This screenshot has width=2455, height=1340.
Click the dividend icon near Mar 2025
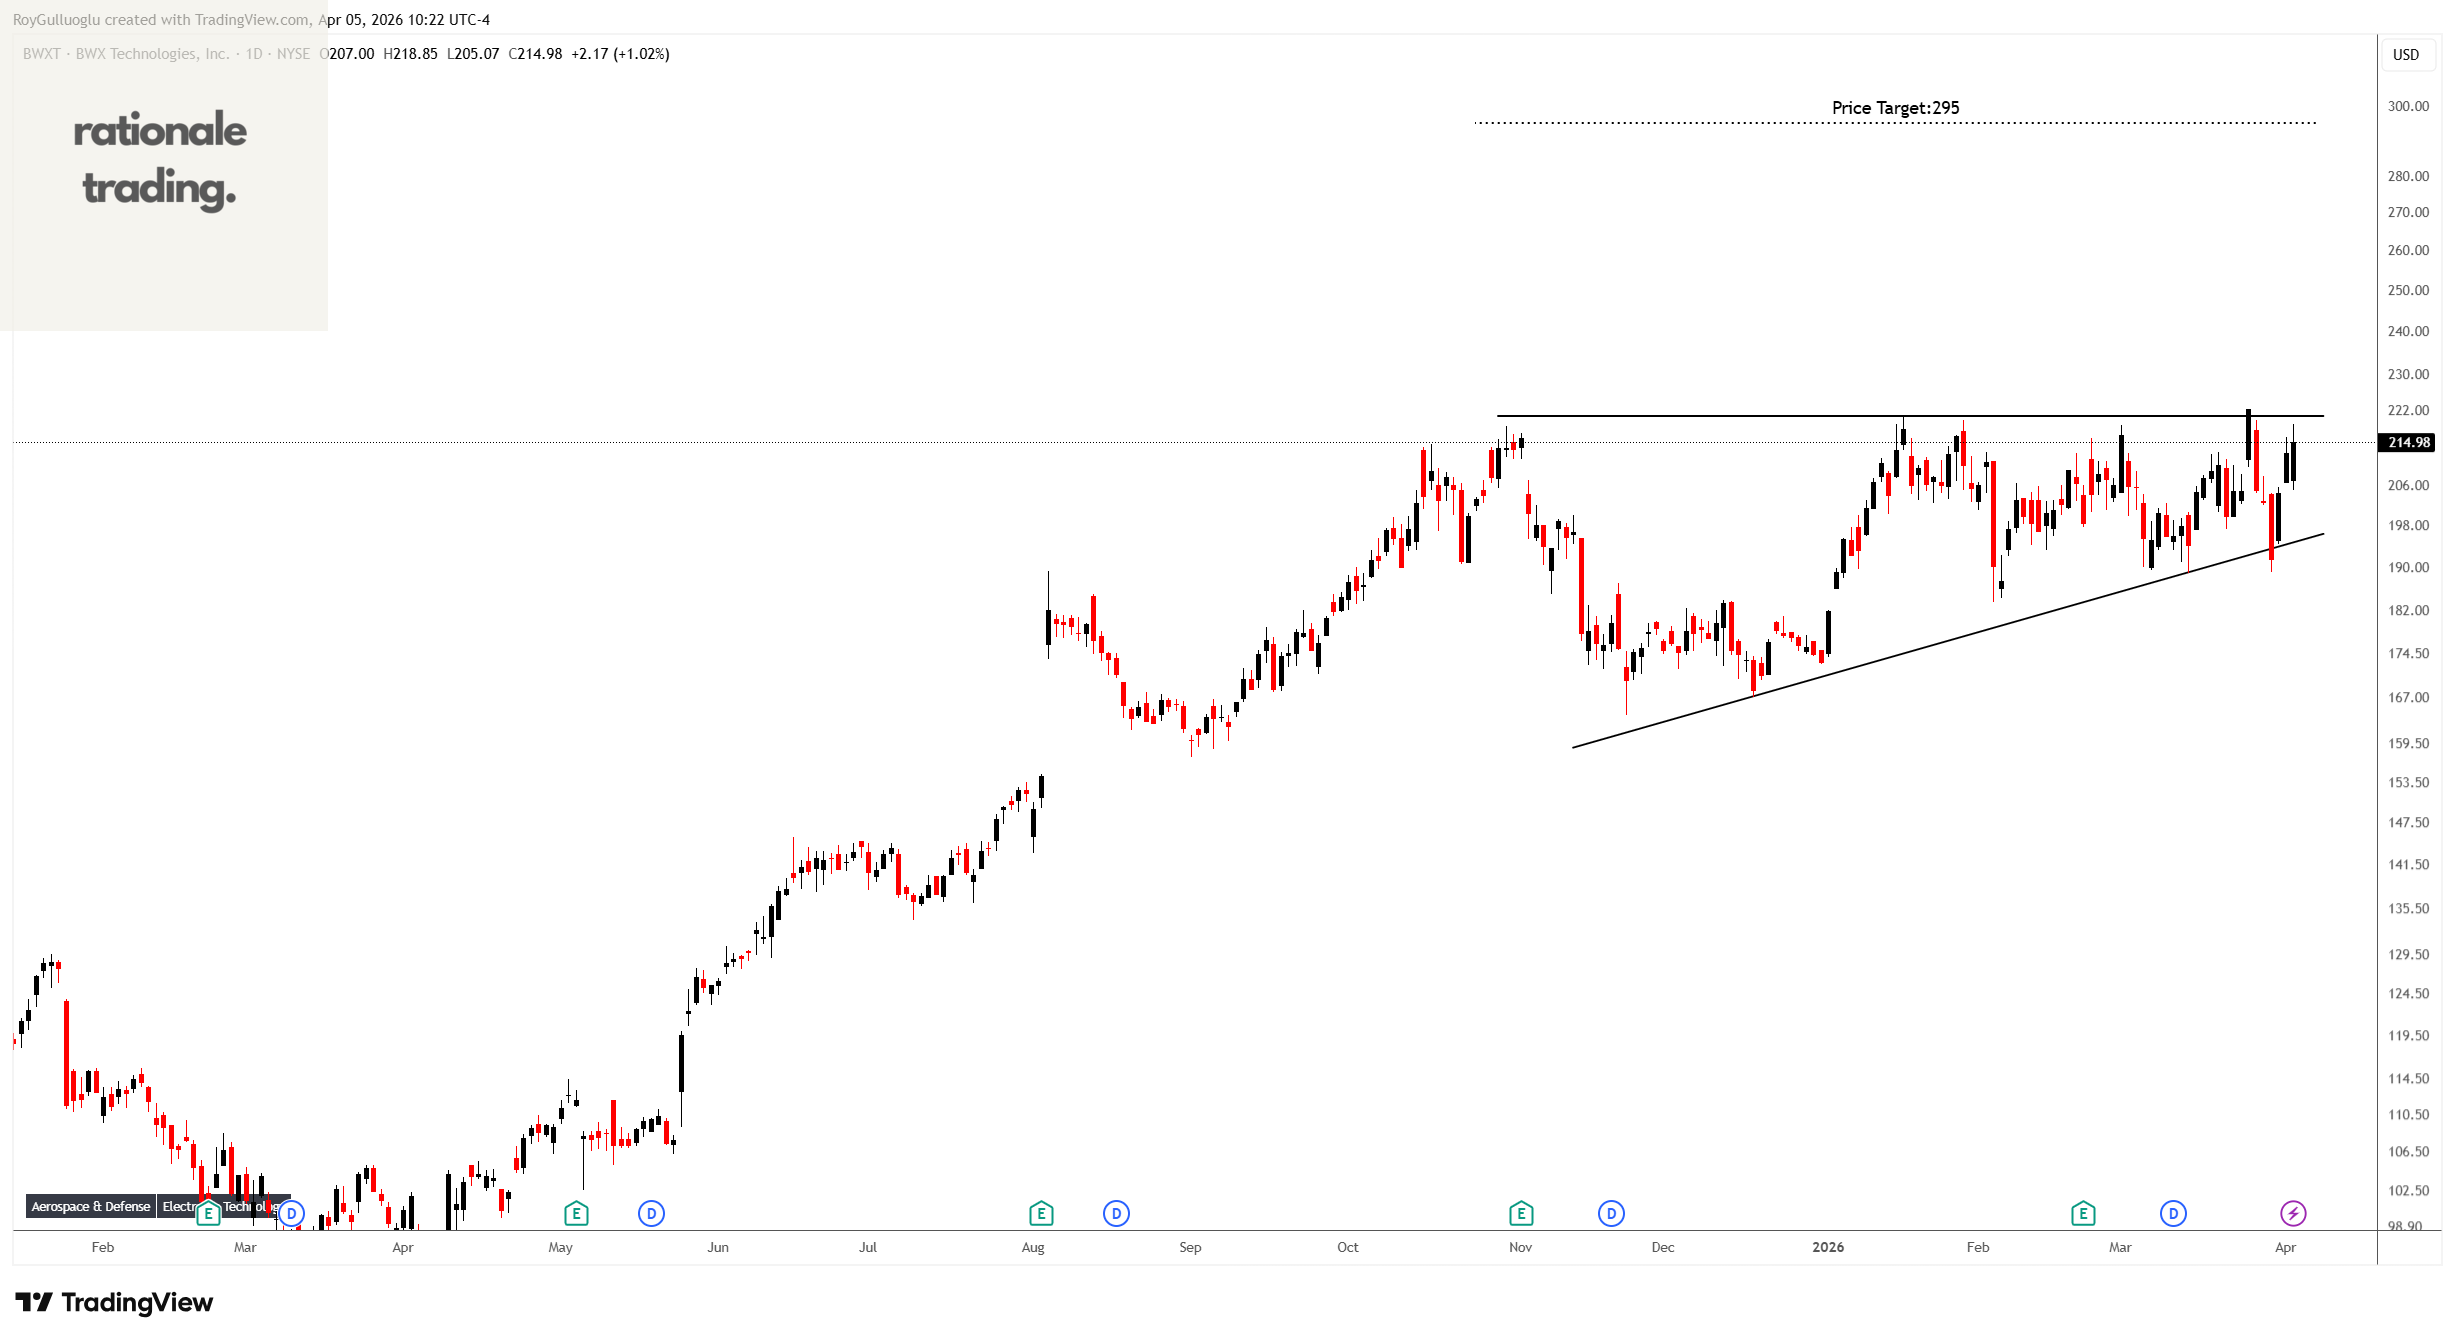point(291,1213)
